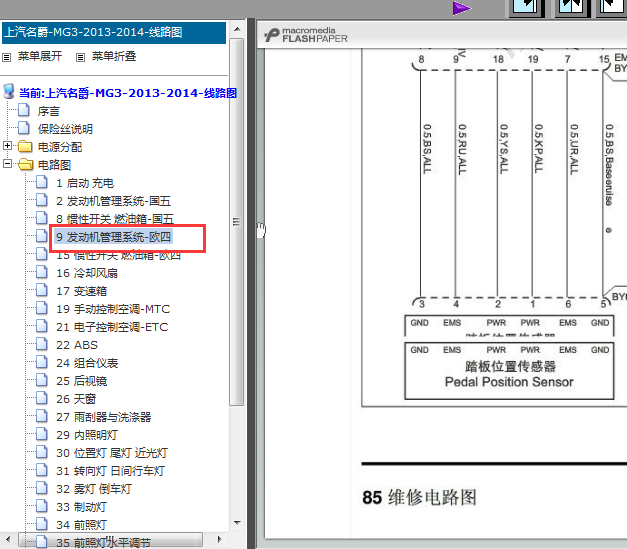Viewport: 627px width, 549px height.
Task: Click the Pedal Position Sensor component box
Action: point(509,370)
